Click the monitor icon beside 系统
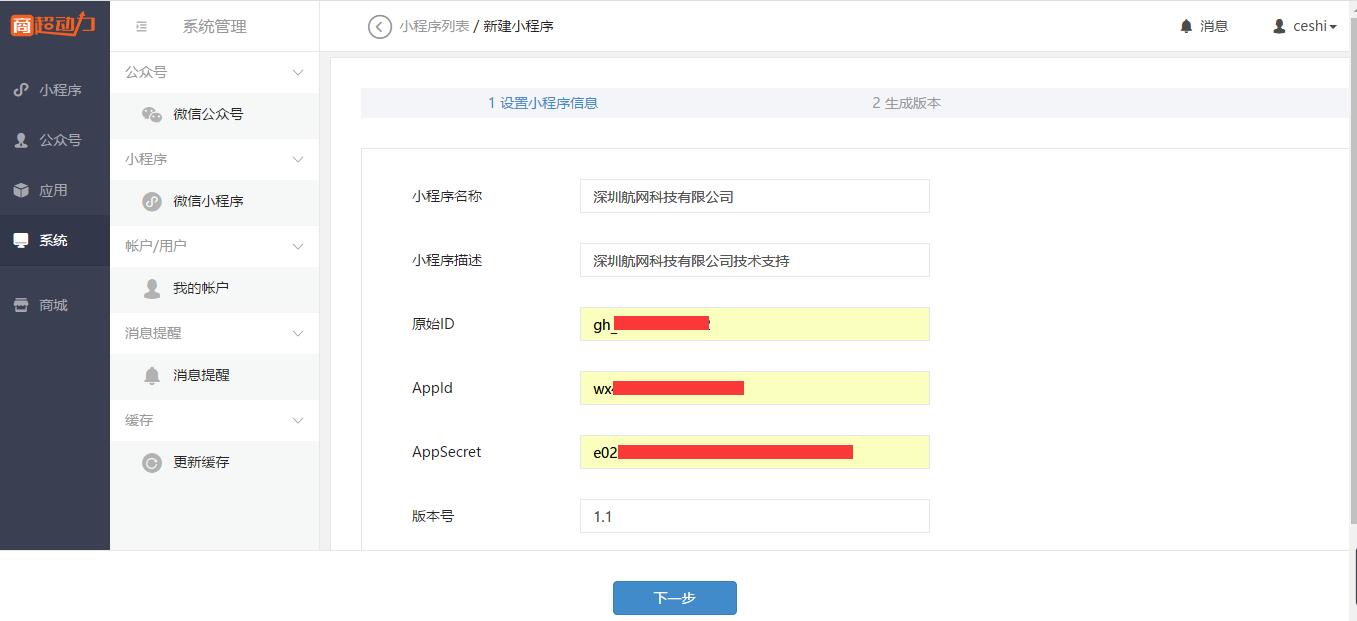 21,240
